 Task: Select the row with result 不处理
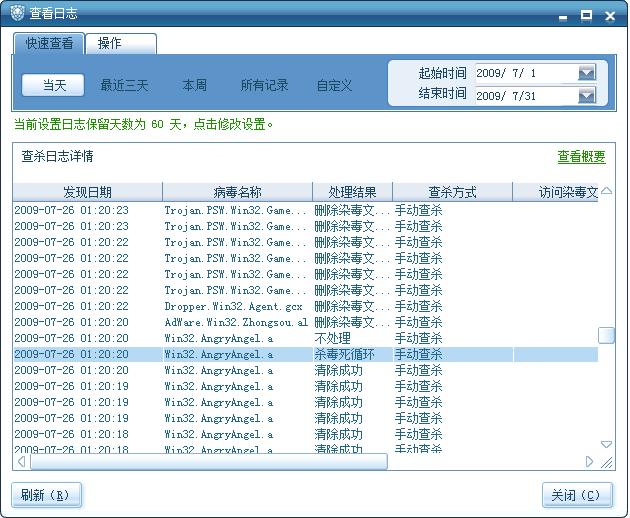click(306, 338)
